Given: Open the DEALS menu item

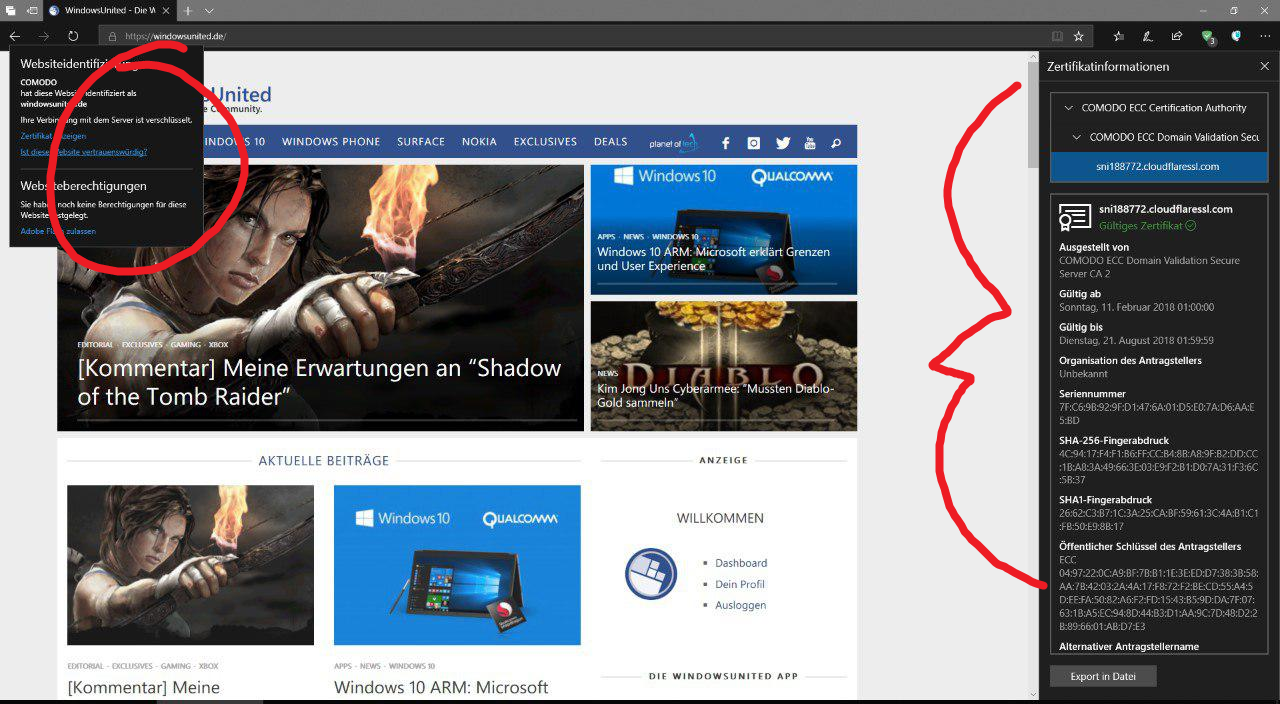Looking at the screenshot, I should [611, 142].
